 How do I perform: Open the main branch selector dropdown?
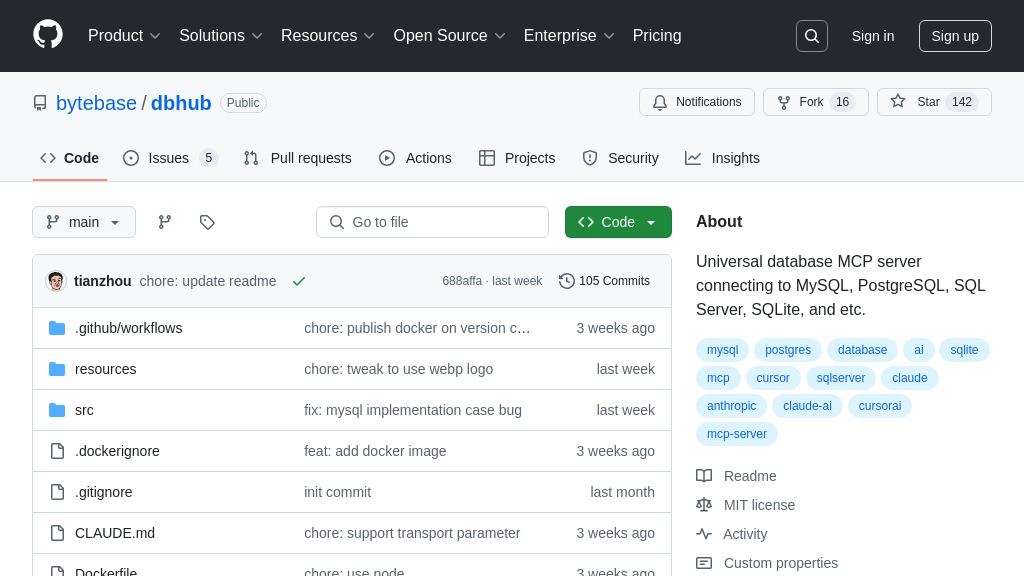coord(84,222)
